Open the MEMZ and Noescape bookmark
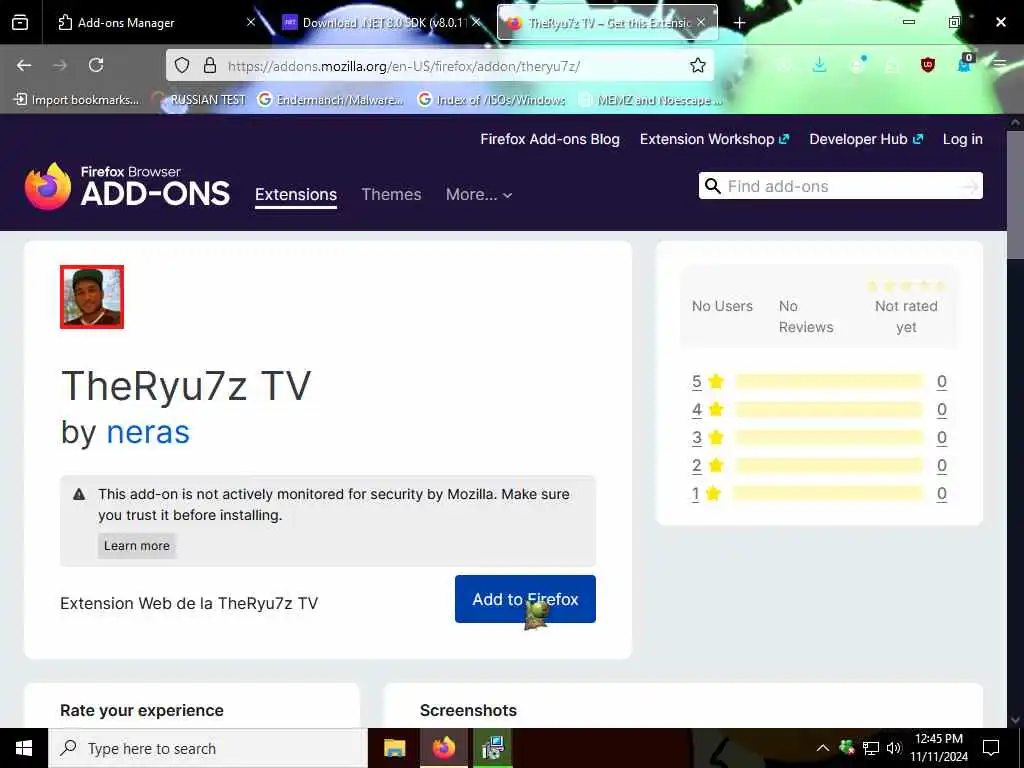The width and height of the screenshot is (1024, 768). click(651, 100)
